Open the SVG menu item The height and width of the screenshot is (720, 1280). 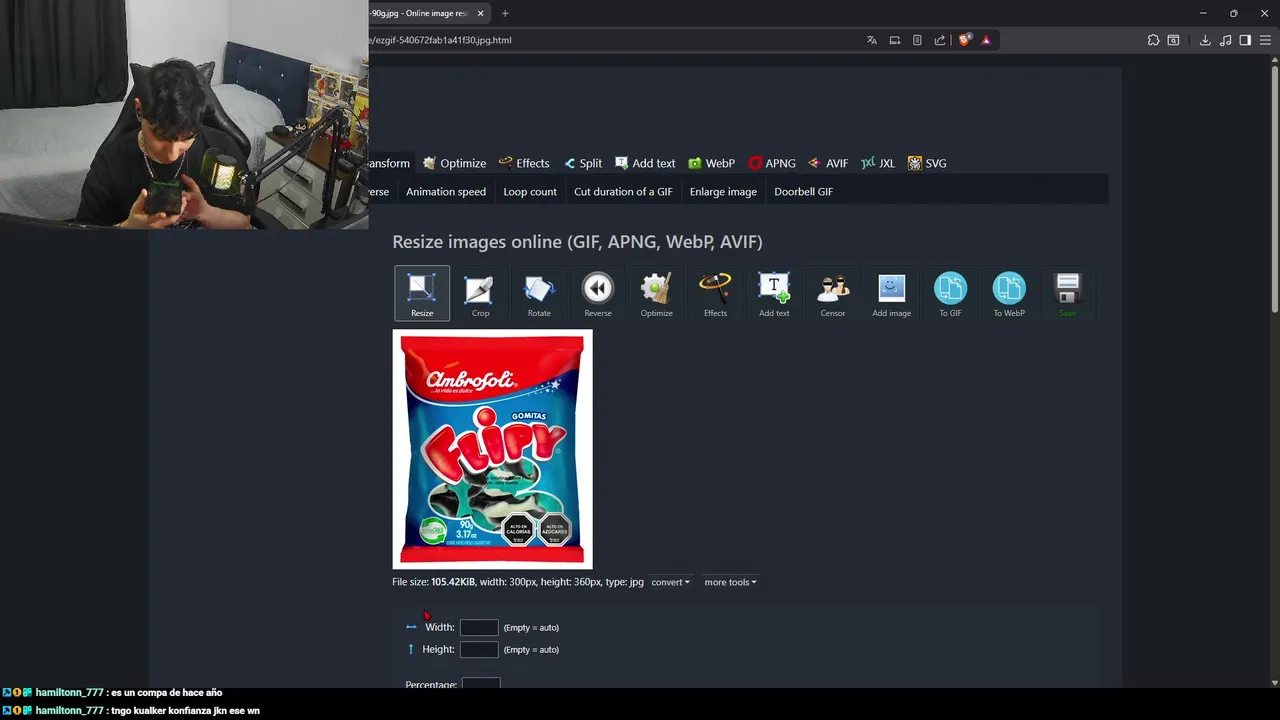coord(927,163)
